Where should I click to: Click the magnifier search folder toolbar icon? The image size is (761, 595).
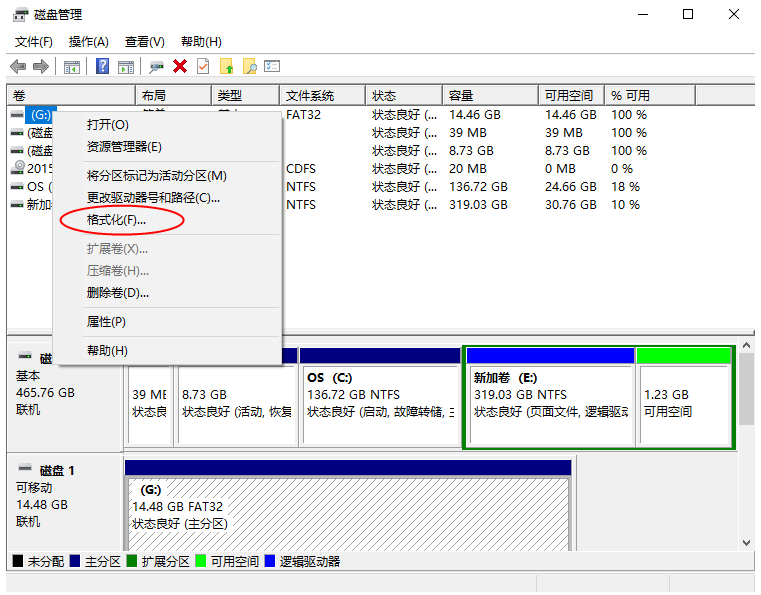coord(250,67)
